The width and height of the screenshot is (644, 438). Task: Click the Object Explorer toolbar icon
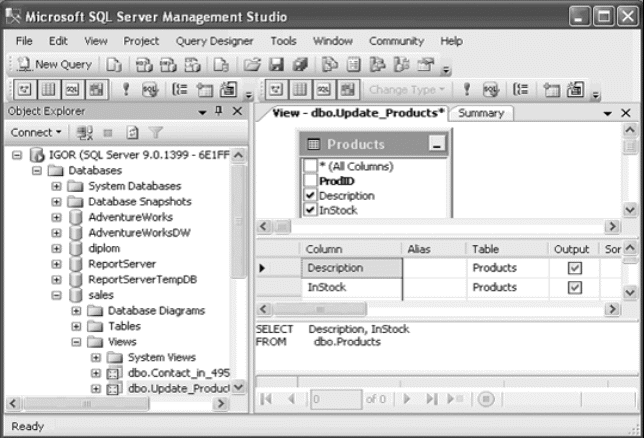point(377,65)
